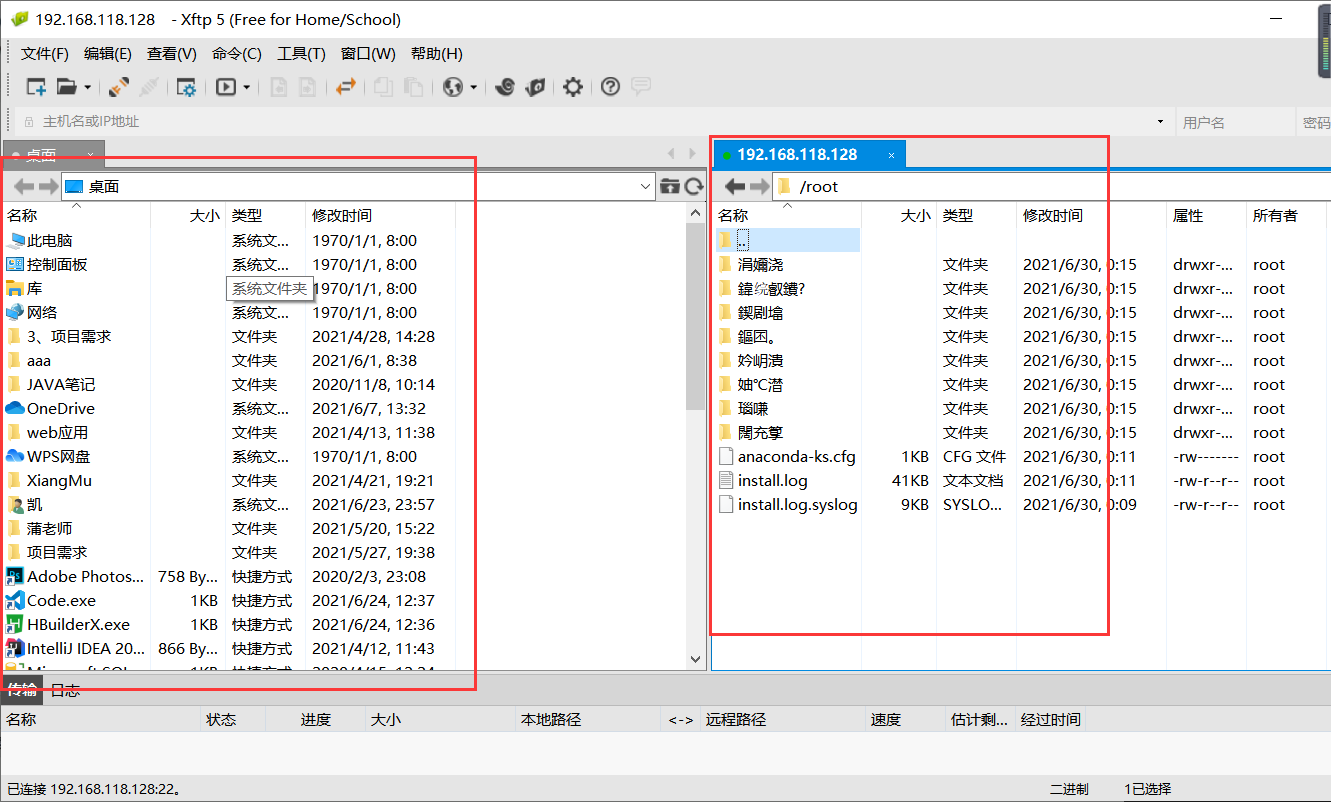Select anaconda-ks.cfg in remote pane
Viewport: 1331px width, 802px height.
coord(786,456)
